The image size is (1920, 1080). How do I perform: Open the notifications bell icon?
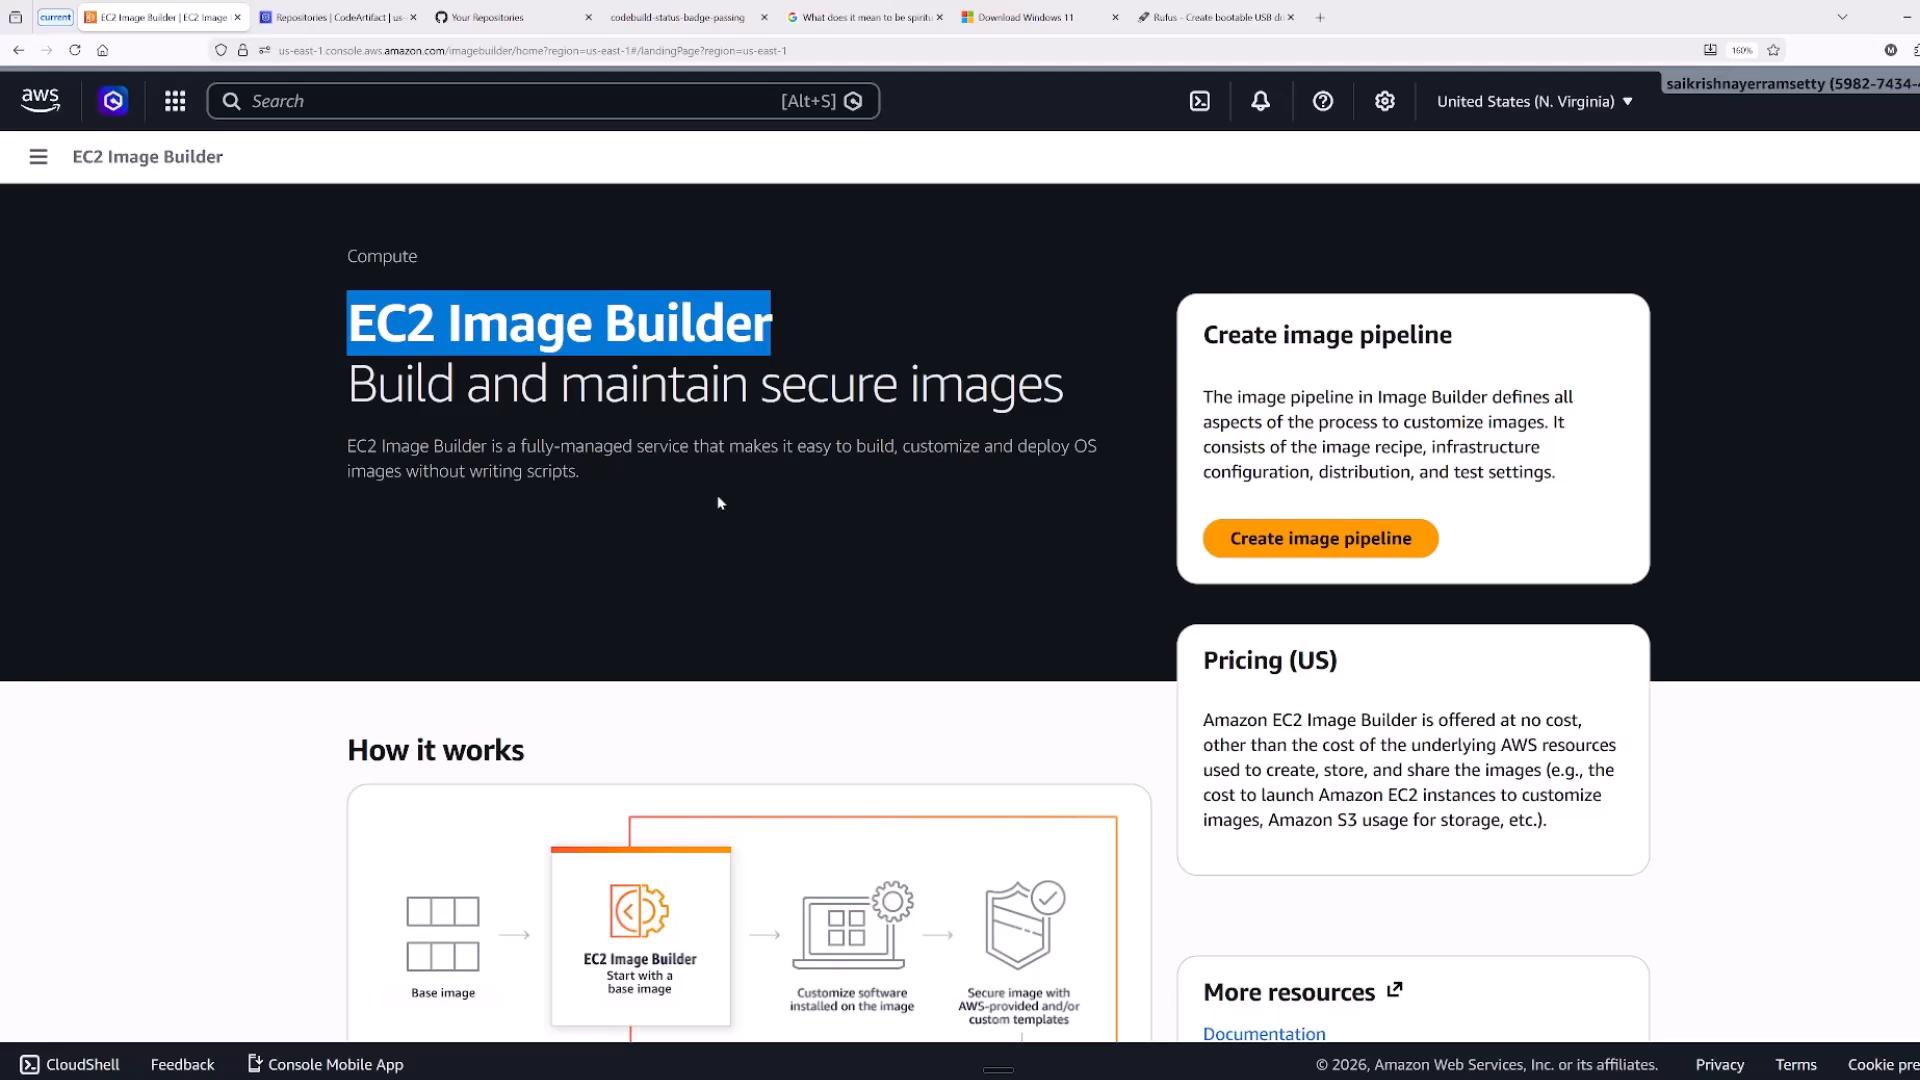1260,101
